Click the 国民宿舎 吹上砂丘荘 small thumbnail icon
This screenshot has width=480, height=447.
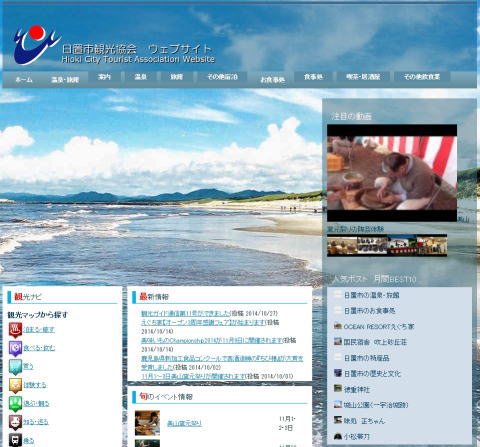(x=338, y=342)
